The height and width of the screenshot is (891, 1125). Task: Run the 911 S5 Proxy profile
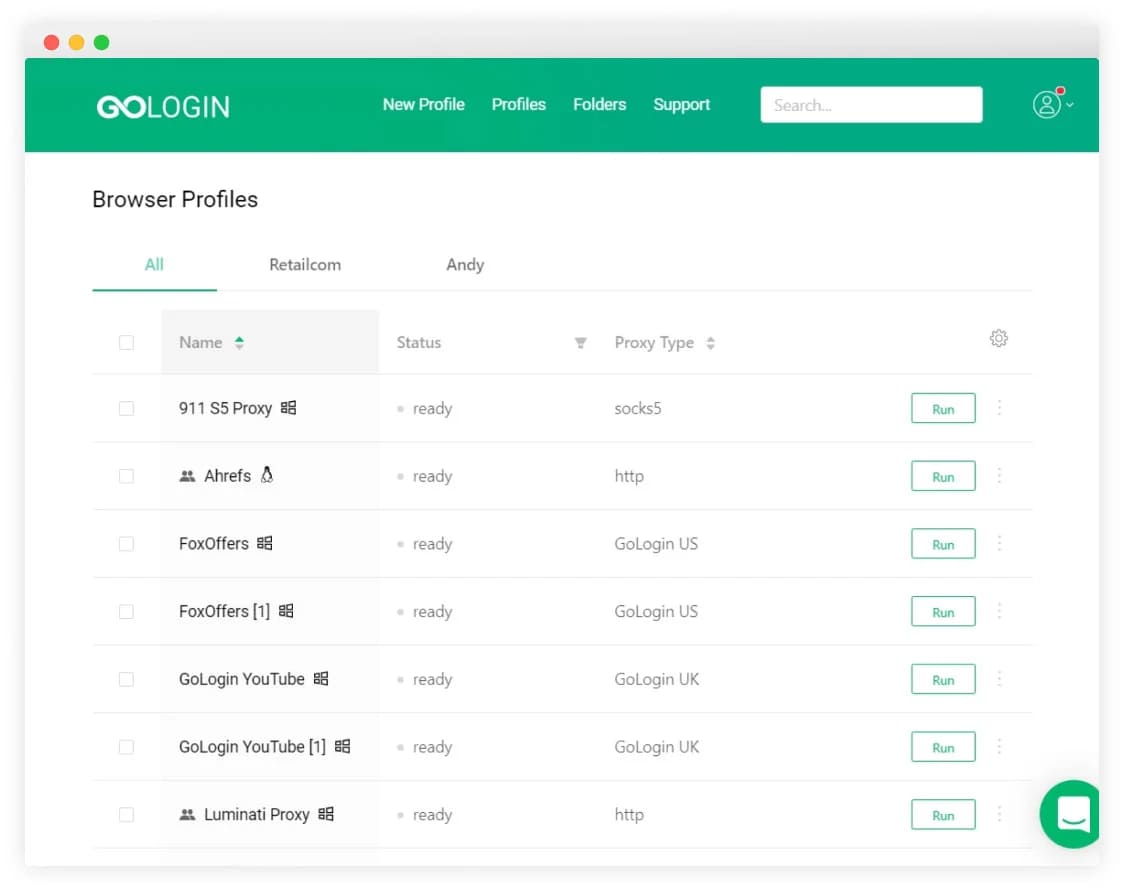(x=943, y=408)
